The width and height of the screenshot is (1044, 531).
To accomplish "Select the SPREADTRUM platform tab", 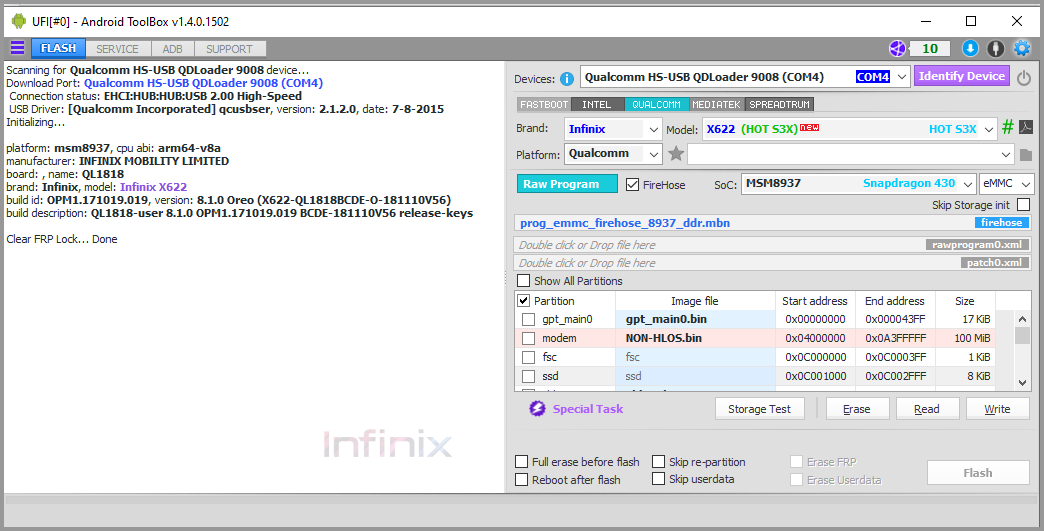I will (780, 104).
